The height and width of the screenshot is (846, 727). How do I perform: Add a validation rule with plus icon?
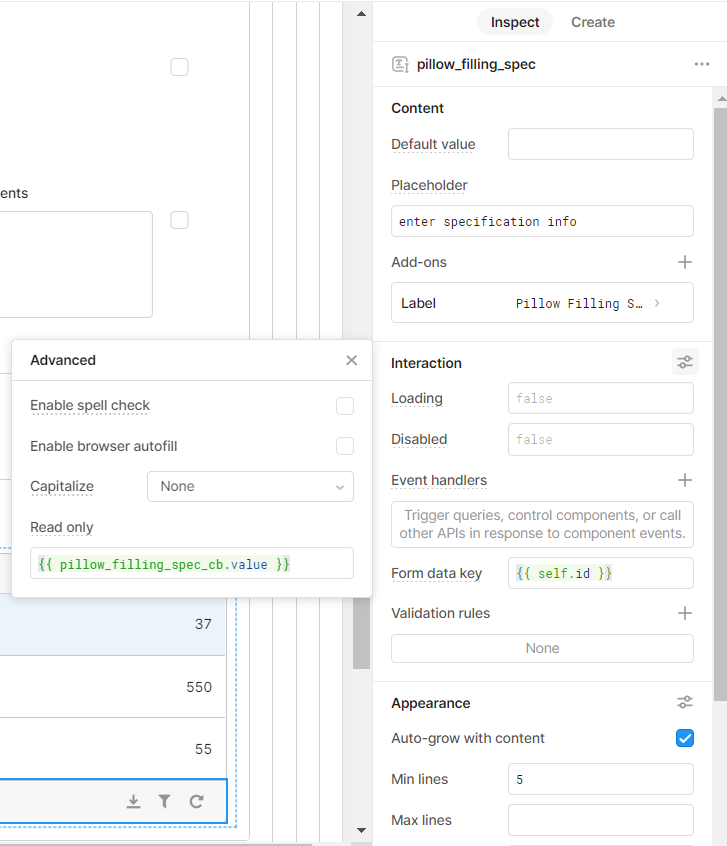pyautogui.click(x=684, y=613)
